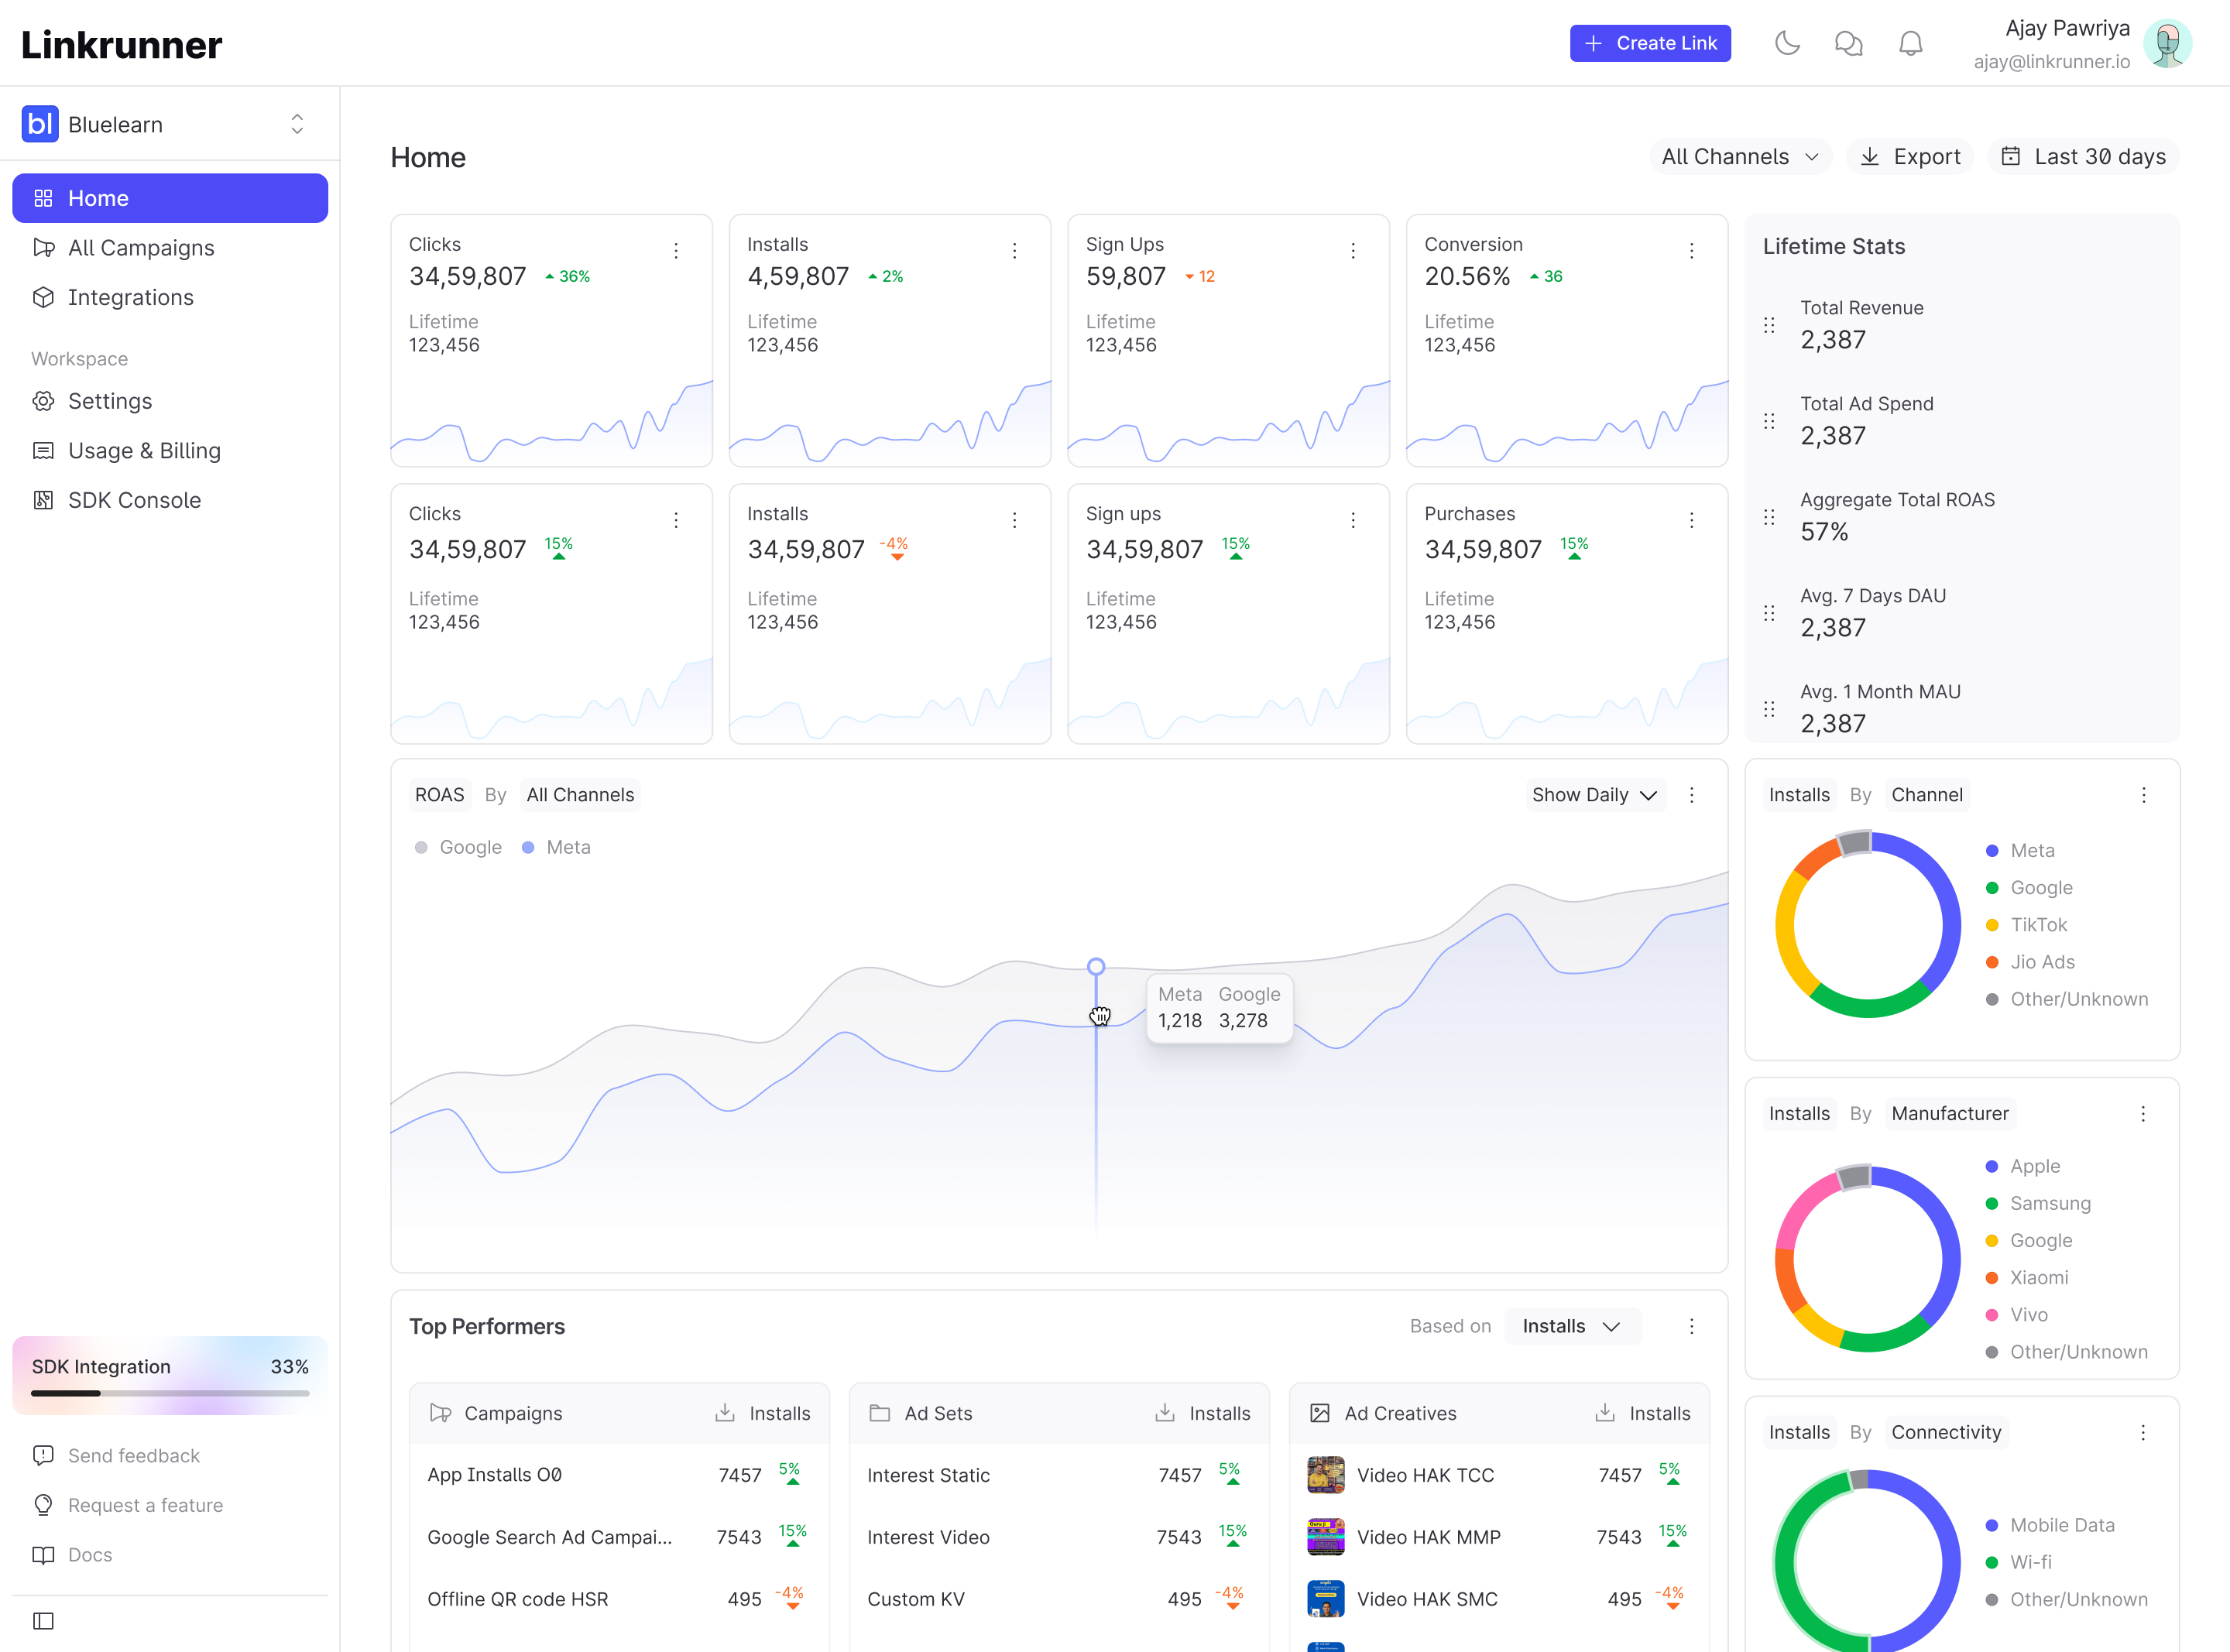Open the Show Daily dropdown
The image size is (2230, 1652).
[1594, 795]
